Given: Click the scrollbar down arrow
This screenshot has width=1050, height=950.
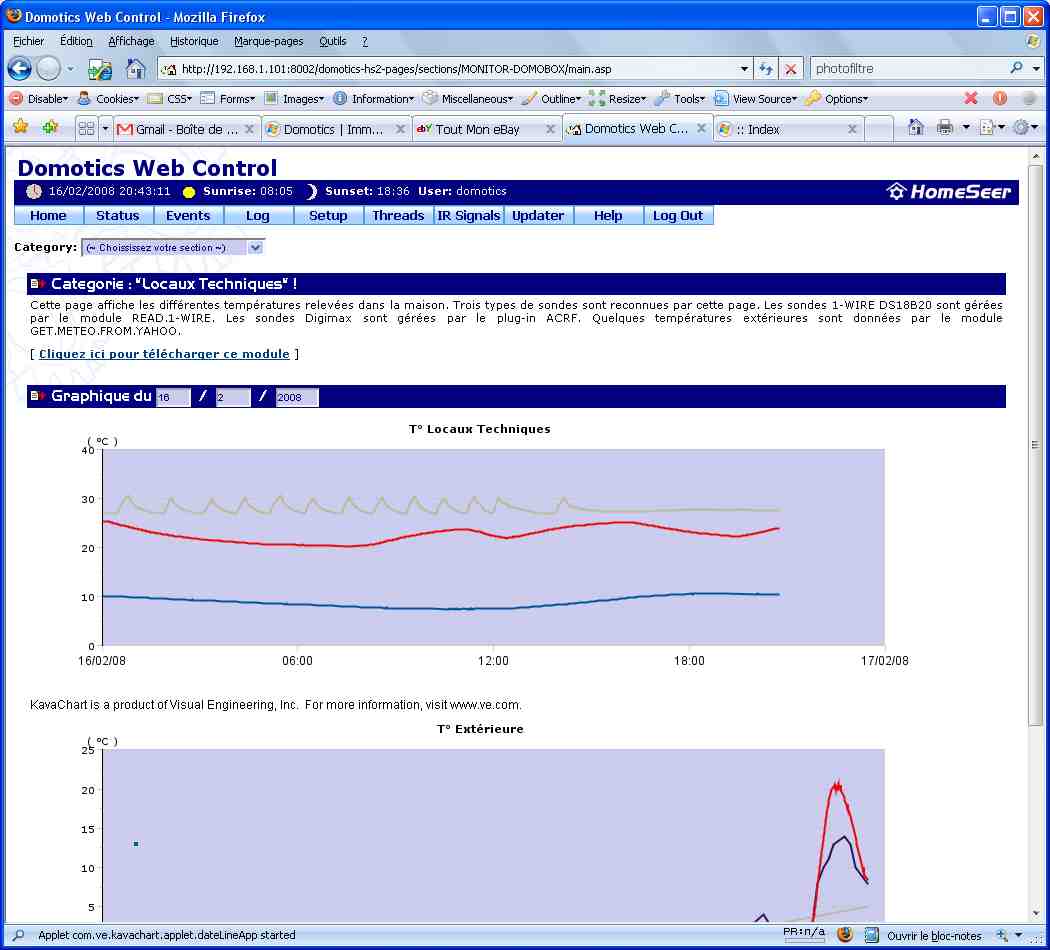Looking at the screenshot, I should 1035,914.
